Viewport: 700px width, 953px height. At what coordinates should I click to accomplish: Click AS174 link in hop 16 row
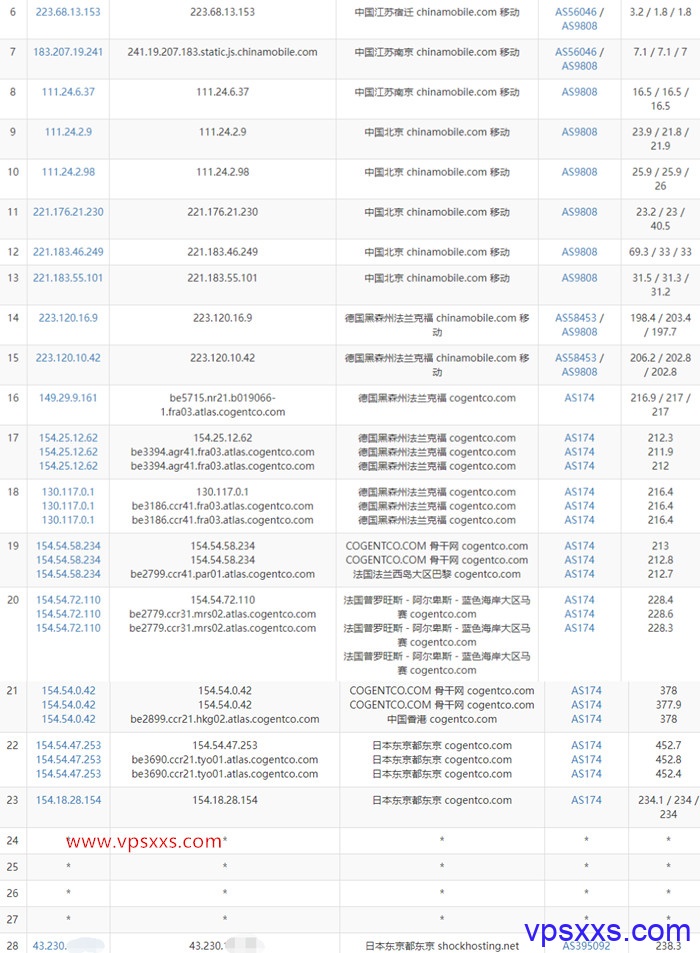pos(579,398)
